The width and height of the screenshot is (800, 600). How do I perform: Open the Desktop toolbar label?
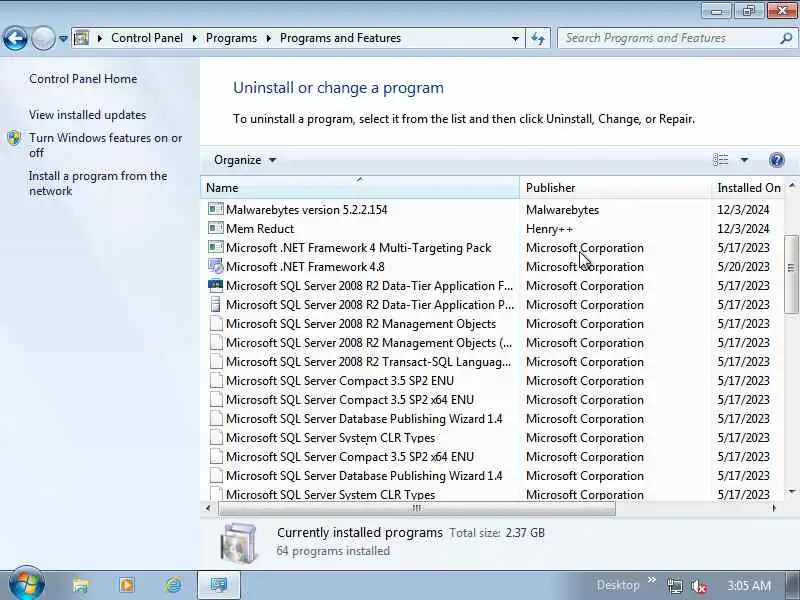pos(618,585)
